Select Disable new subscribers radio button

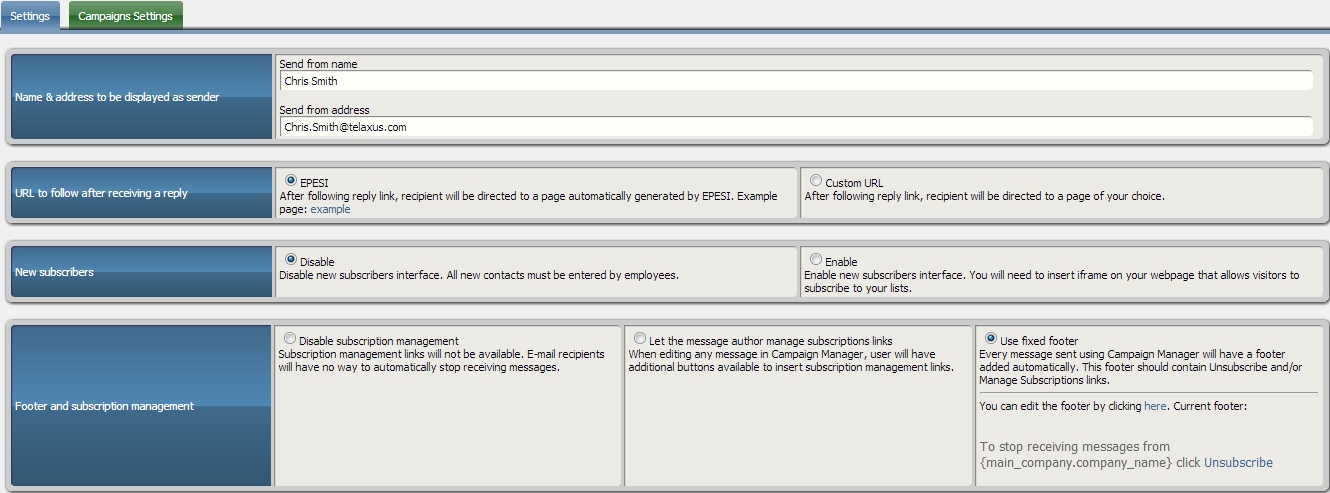click(x=291, y=260)
